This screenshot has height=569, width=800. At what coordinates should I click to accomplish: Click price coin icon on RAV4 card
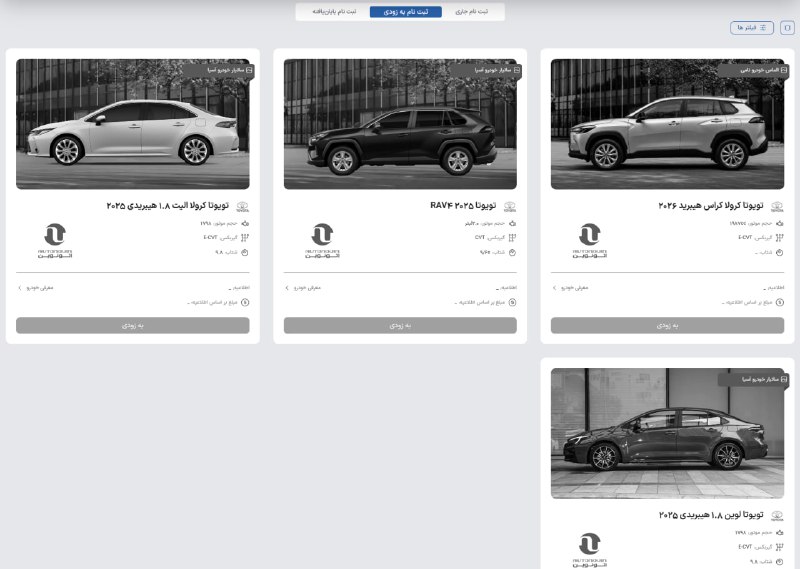pyautogui.click(x=512, y=303)
